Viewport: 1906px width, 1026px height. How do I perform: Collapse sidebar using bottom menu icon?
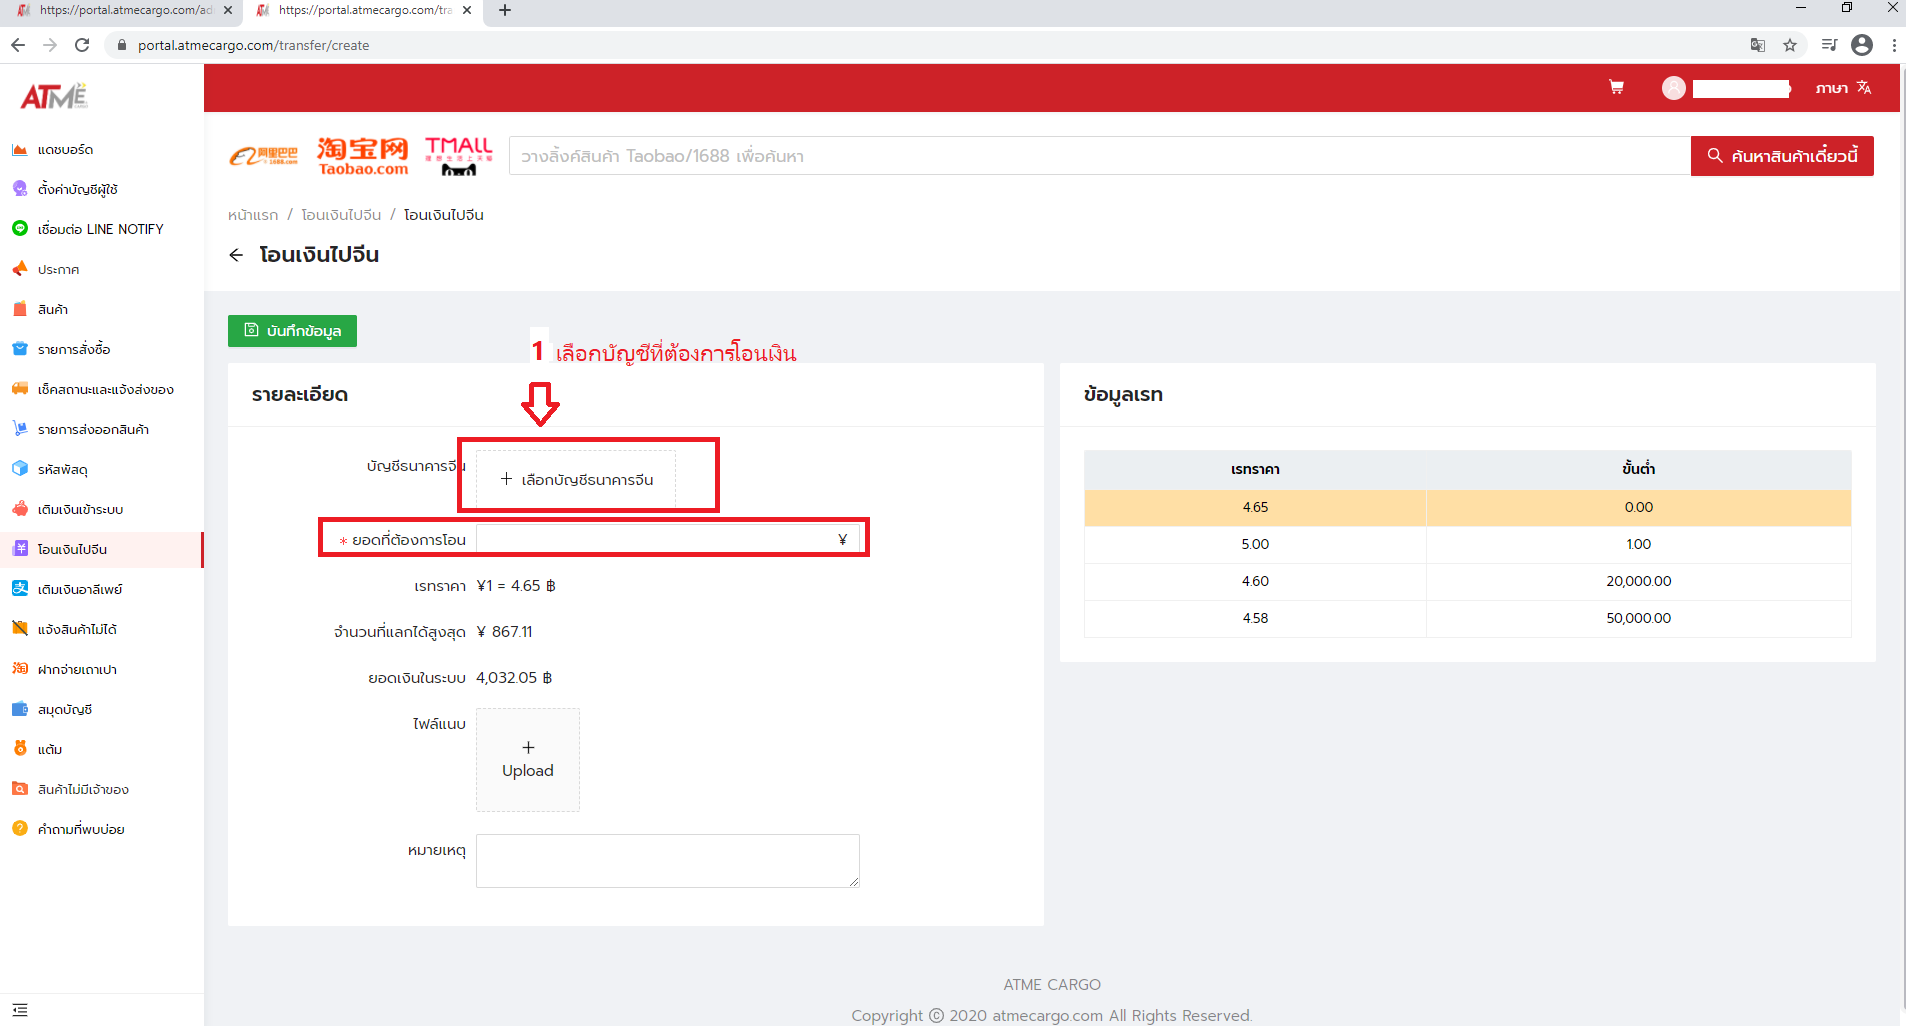(x=20, y=1010)
